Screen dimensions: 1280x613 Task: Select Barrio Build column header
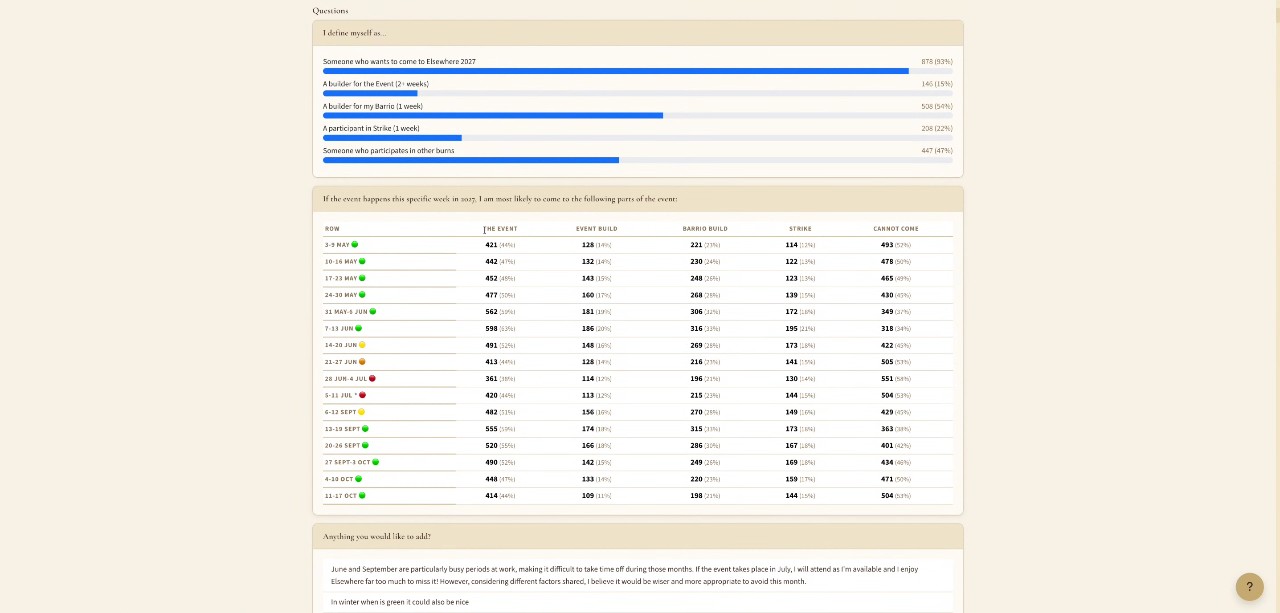pos(705,229)
